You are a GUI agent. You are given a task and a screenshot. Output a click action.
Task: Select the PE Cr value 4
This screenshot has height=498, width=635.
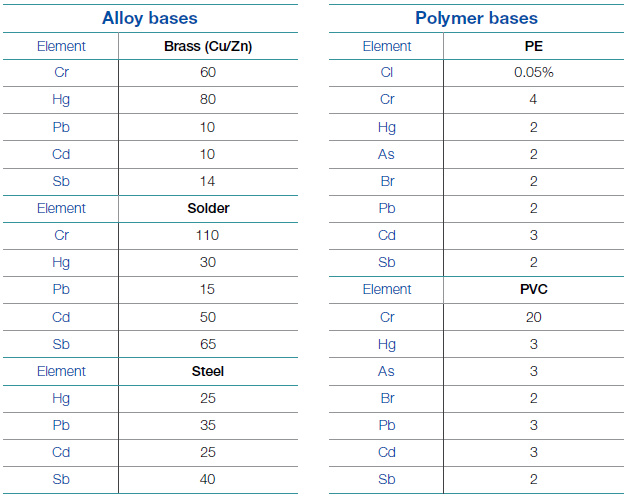(x=533, y=99)
